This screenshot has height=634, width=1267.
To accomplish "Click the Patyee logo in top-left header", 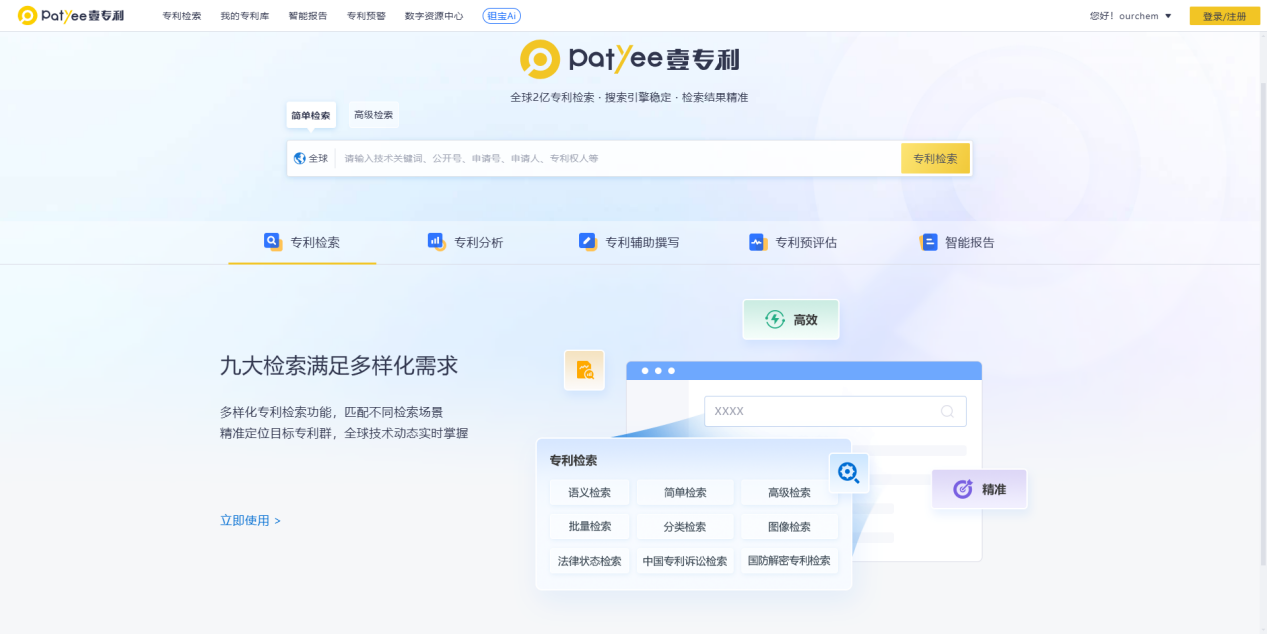I will pos(71,16).
